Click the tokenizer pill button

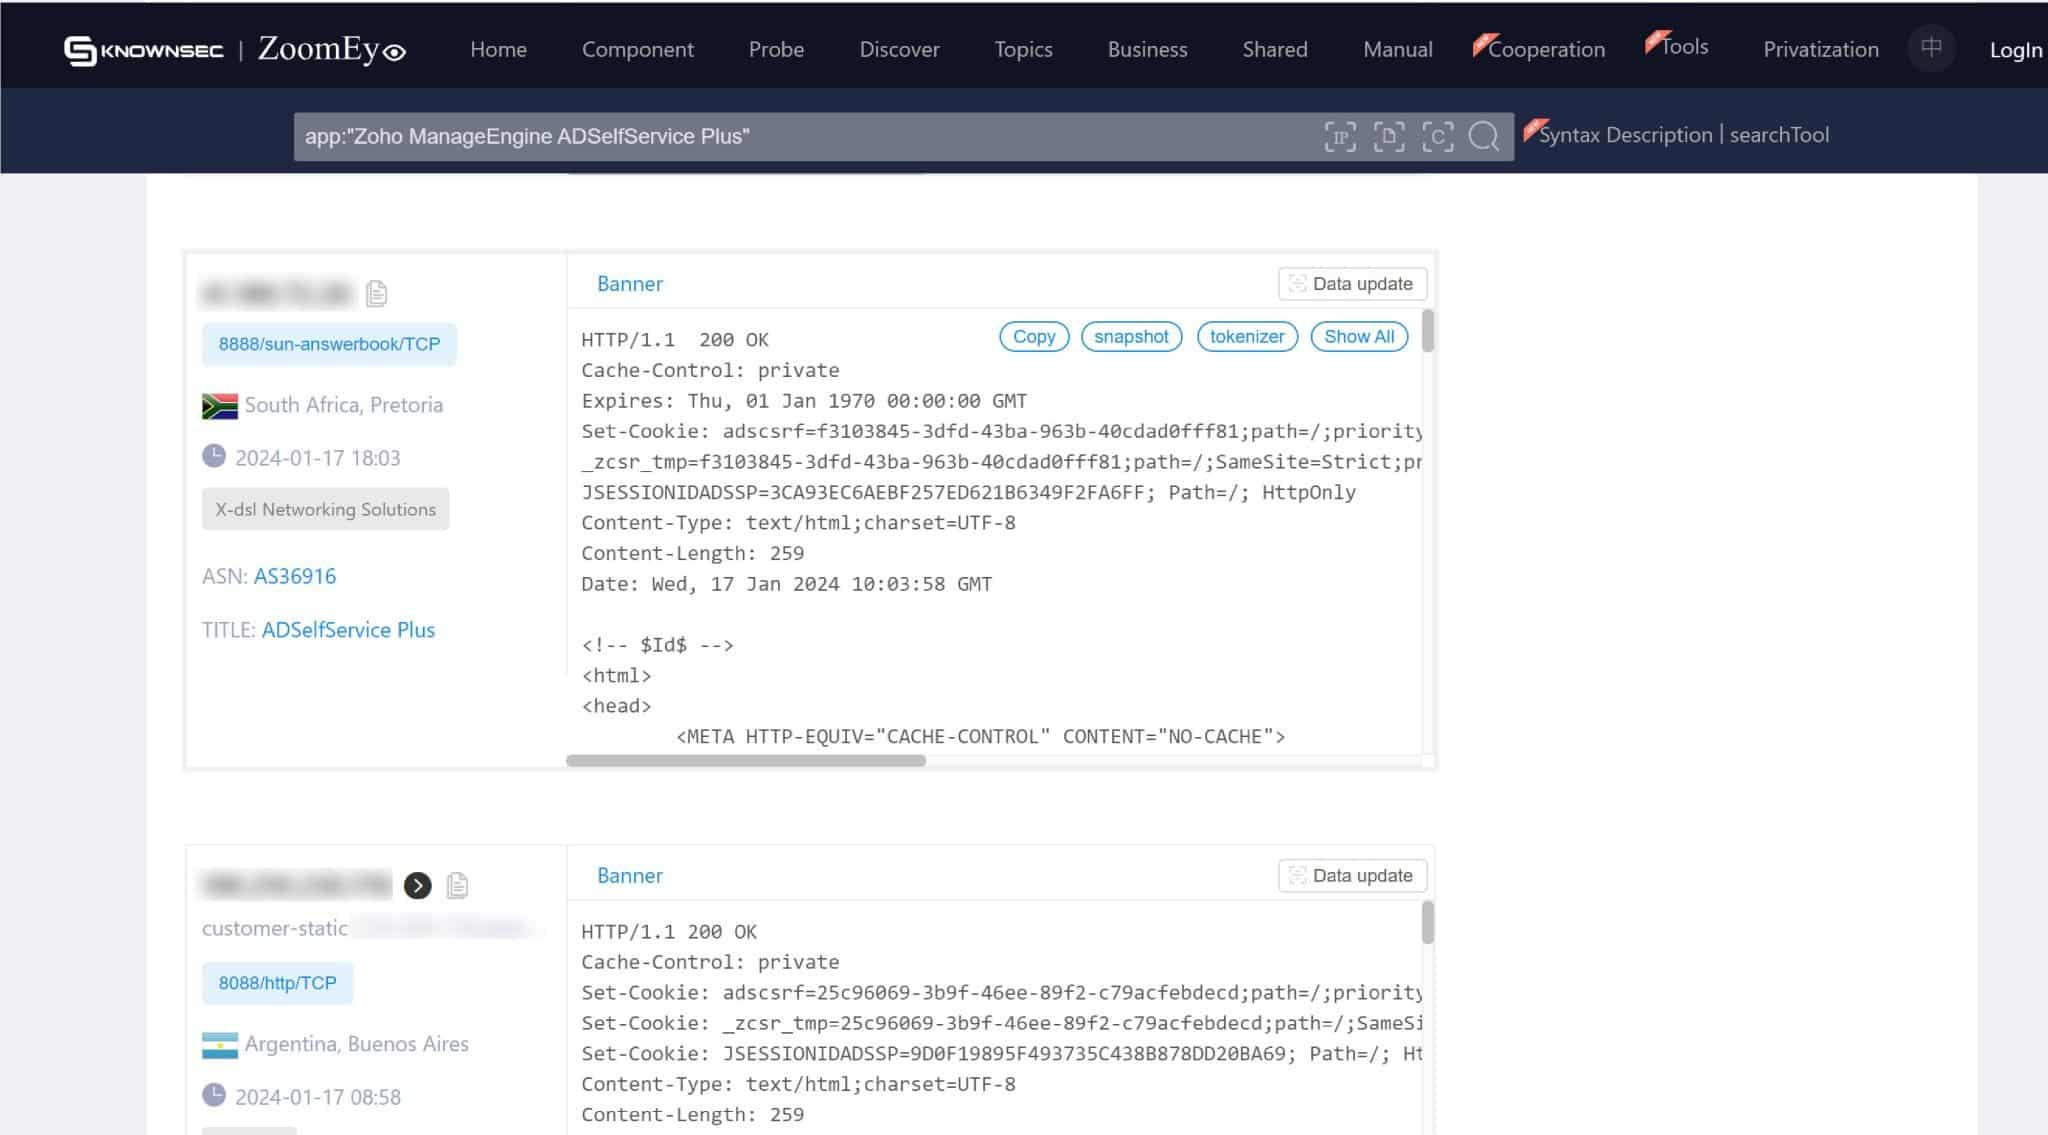click(1246, 337)
